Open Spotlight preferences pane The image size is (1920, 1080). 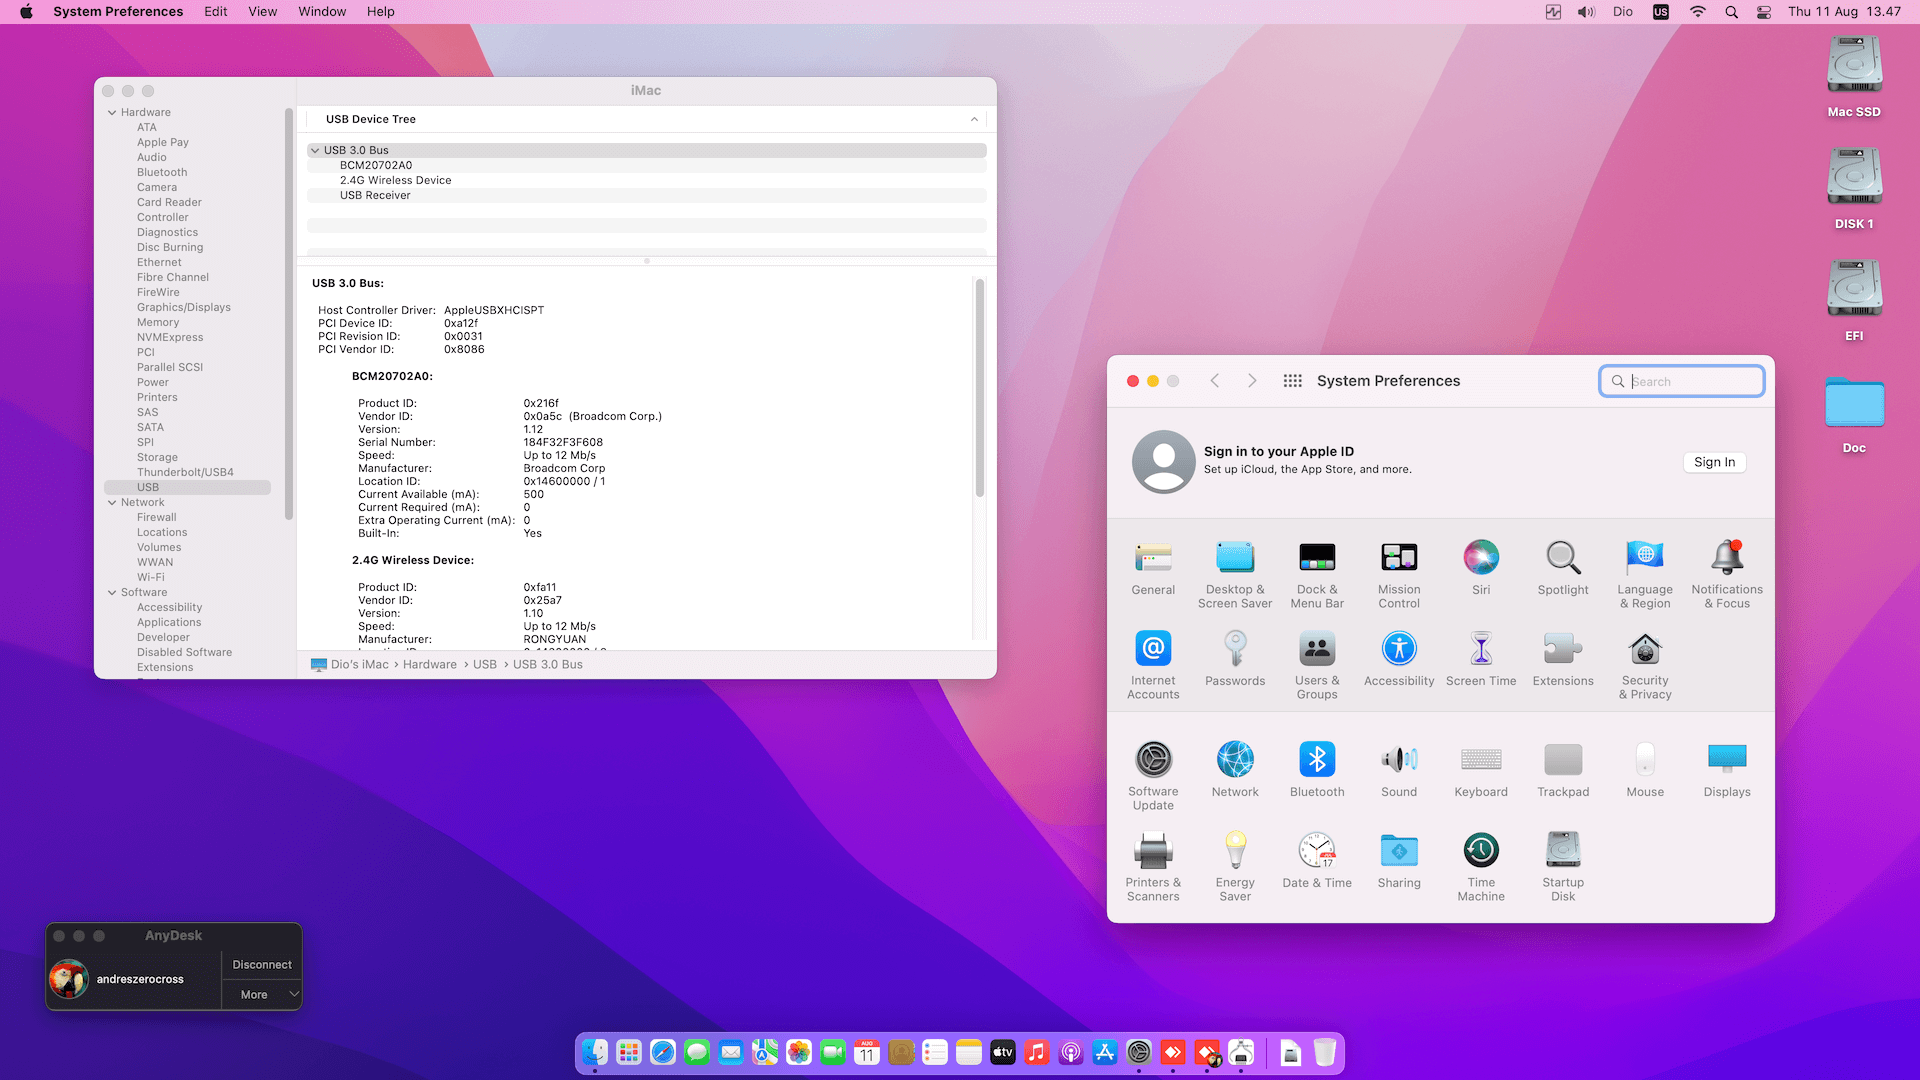pyautogui.click(x=1563, y=568)
